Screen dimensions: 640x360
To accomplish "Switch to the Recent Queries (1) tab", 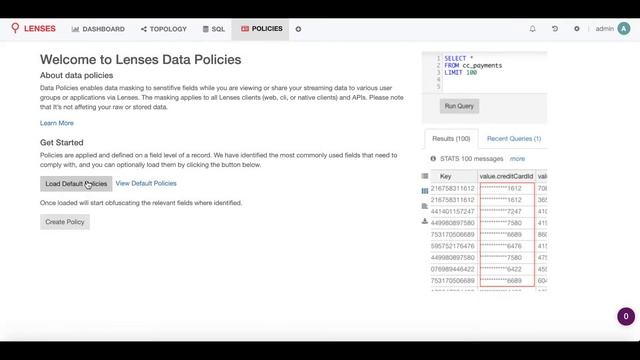I will pos(514,139).
